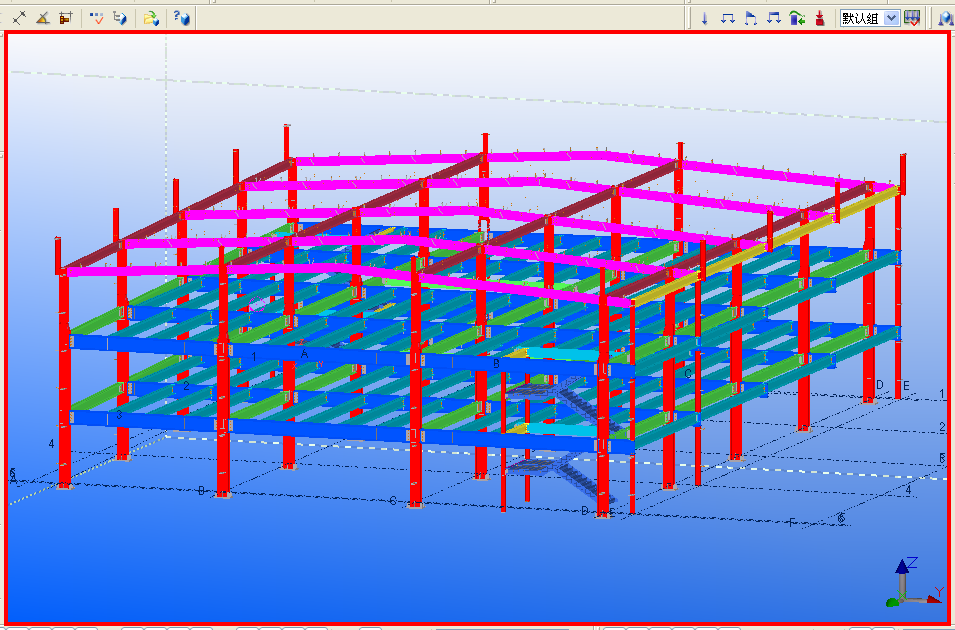Click the measure bolt spacing icon

pyautogui.click(x=65, y=18)
